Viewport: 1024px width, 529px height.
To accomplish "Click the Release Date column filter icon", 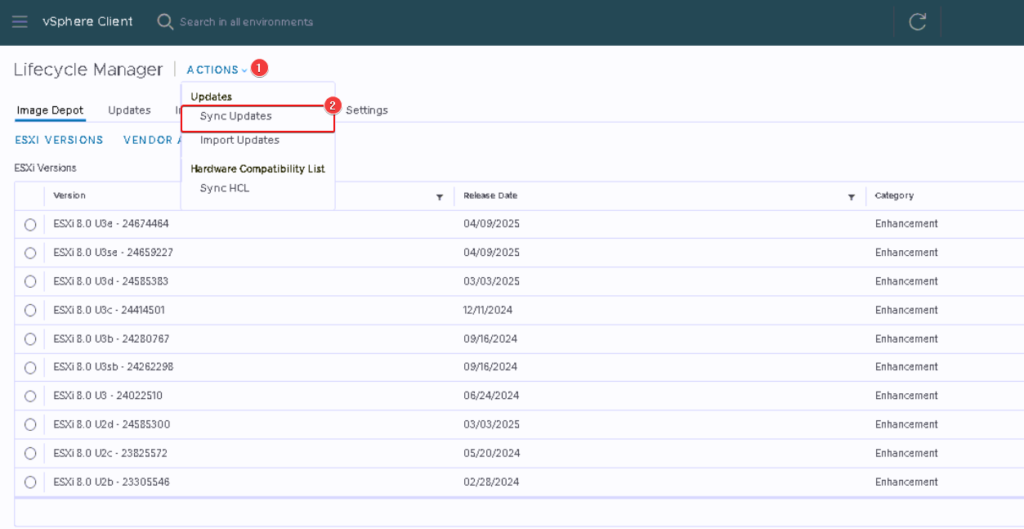I will coord(852,197).
